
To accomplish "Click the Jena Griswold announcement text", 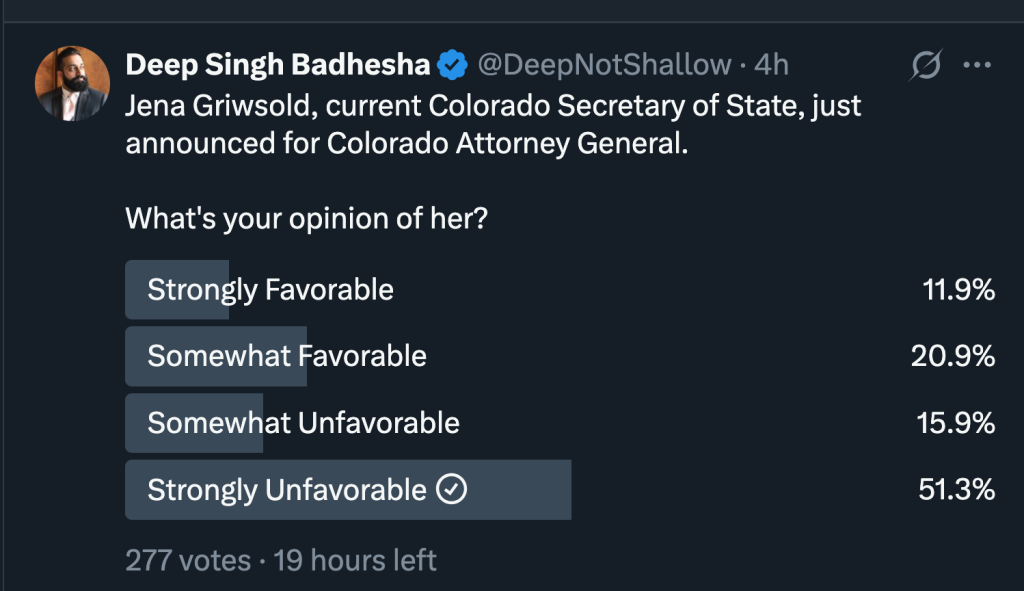I will pos(493,124).
